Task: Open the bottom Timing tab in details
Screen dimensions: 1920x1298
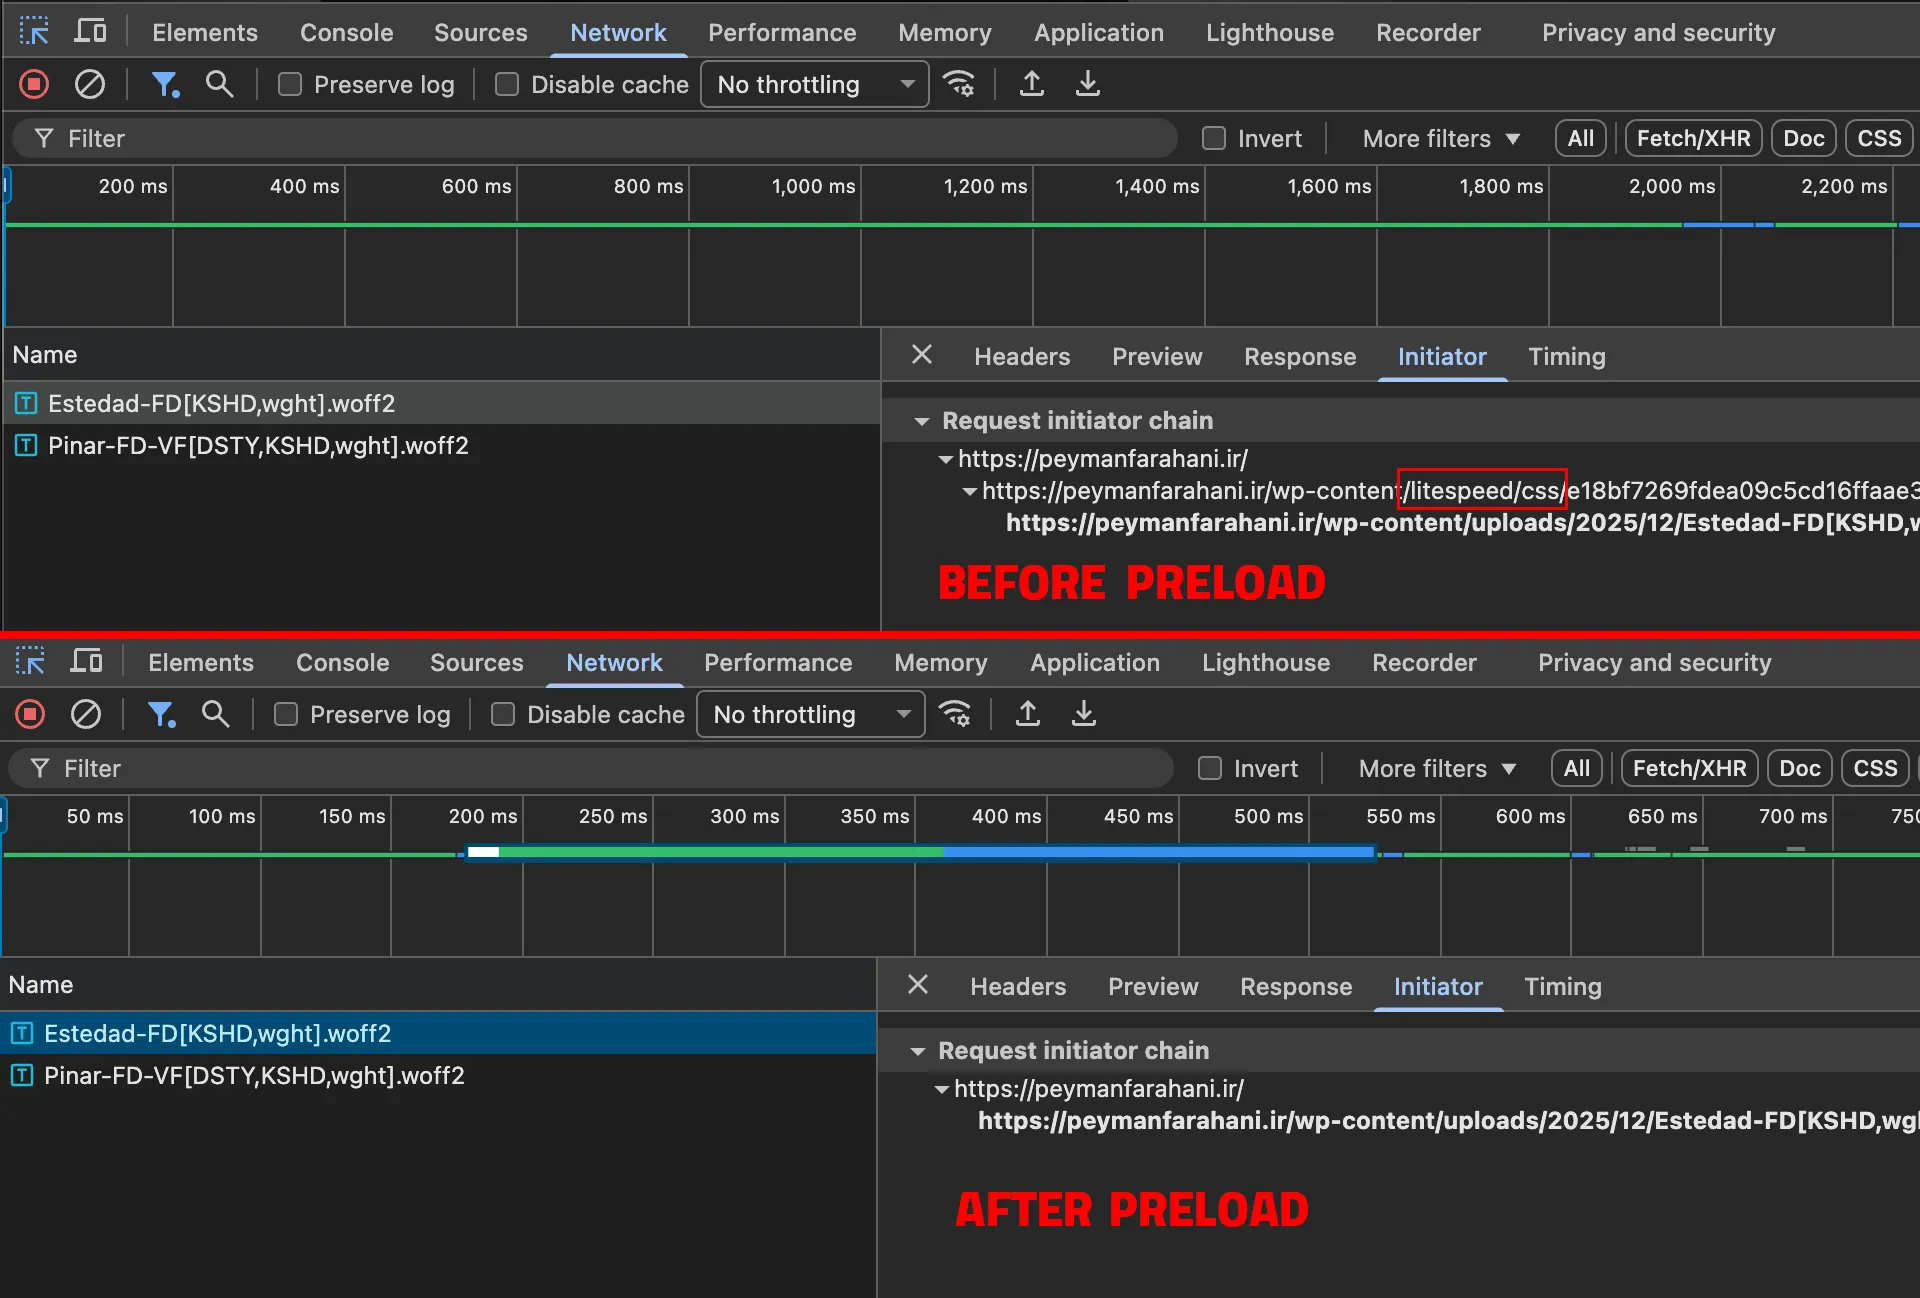Action: click(1562, 987)
